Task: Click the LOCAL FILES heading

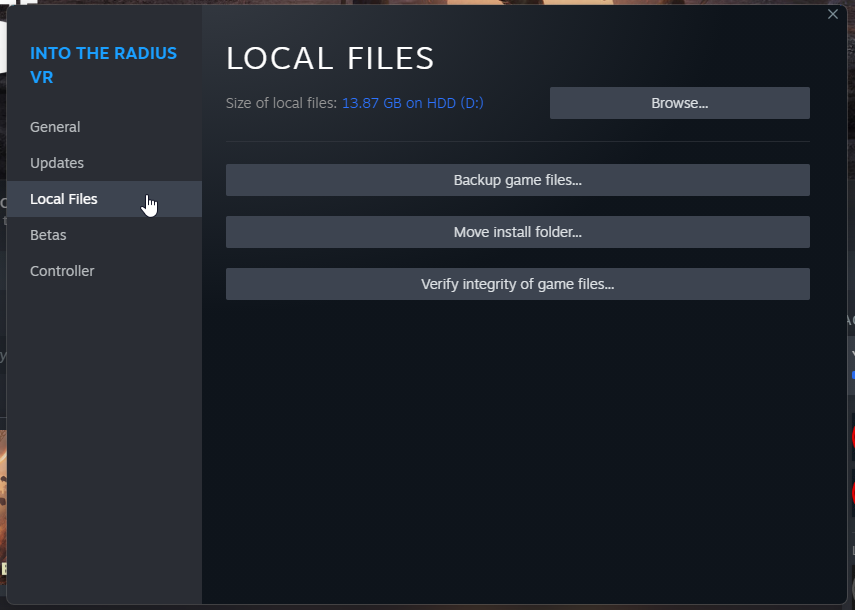Action: coord(330,58)
